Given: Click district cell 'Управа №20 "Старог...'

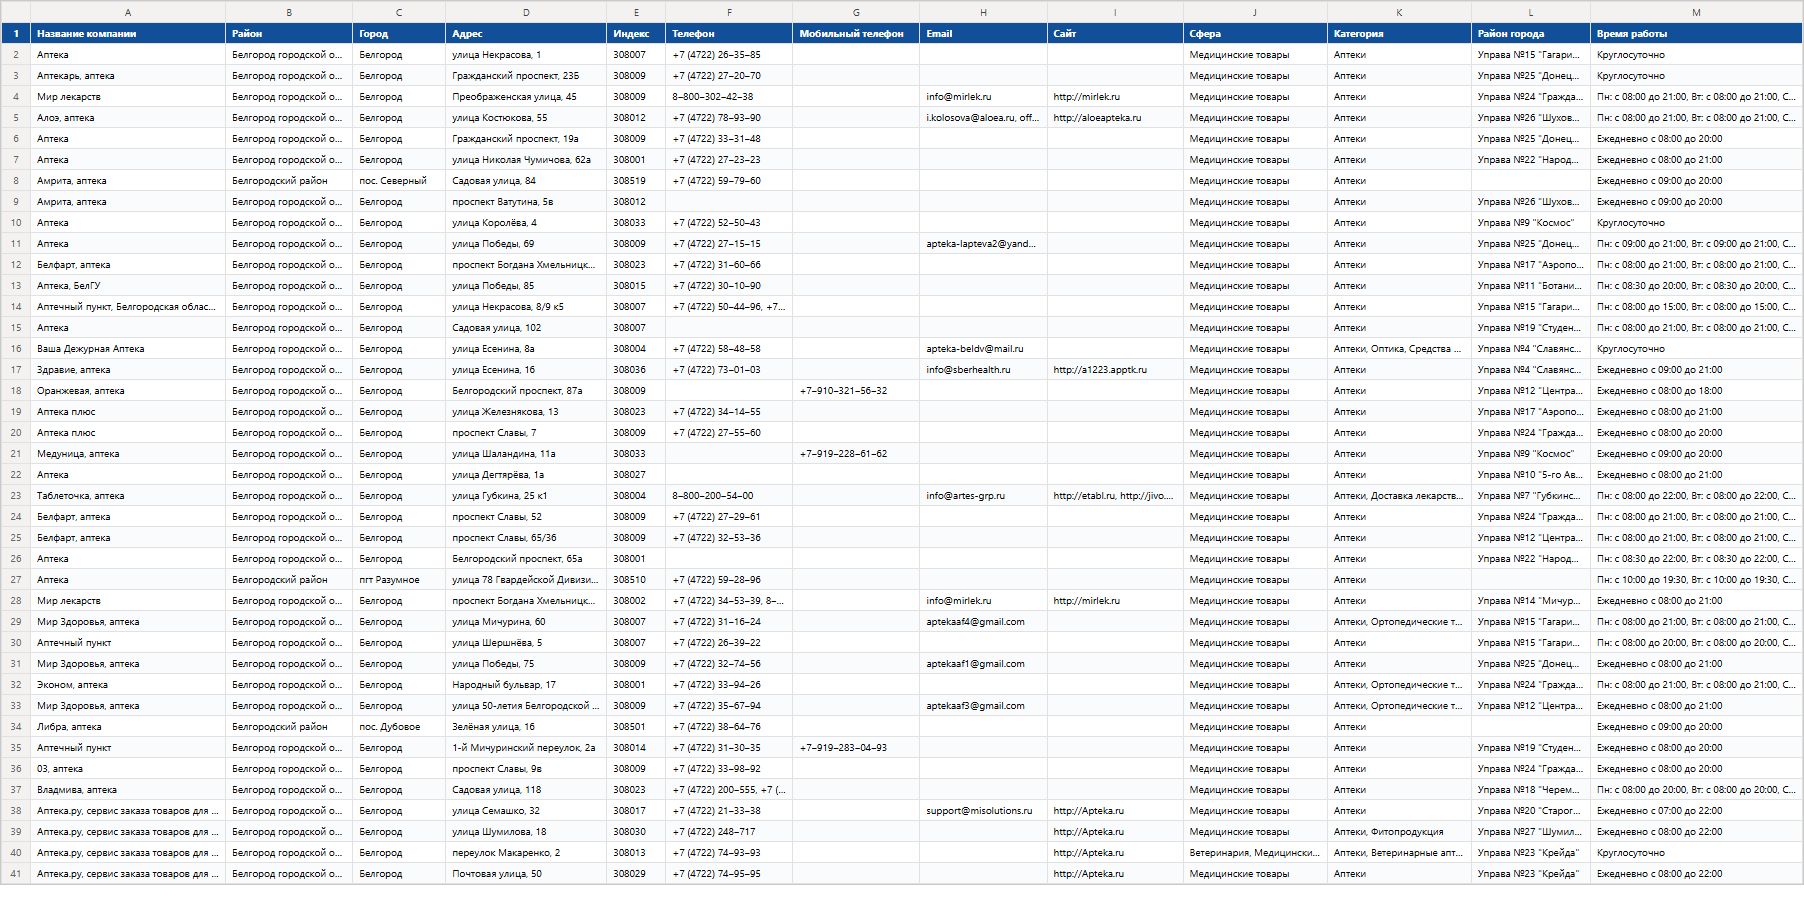Looking at the screenshot, I should pos(1531,811).
